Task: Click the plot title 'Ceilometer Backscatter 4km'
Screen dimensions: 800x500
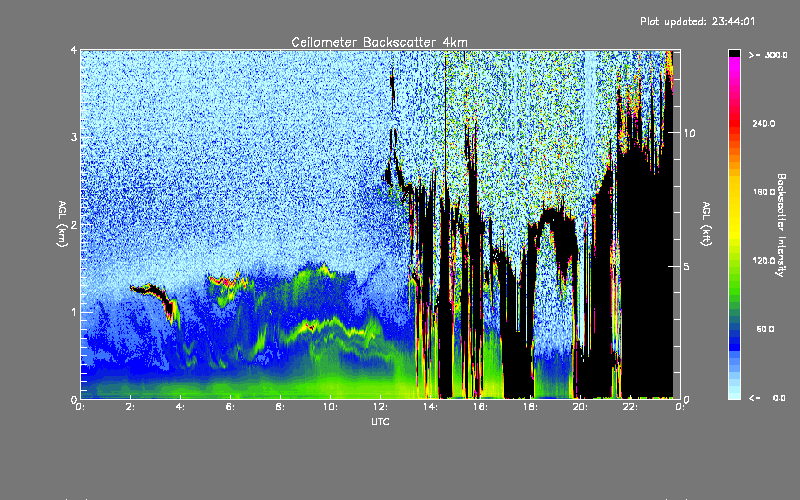Action: [379, 42]
